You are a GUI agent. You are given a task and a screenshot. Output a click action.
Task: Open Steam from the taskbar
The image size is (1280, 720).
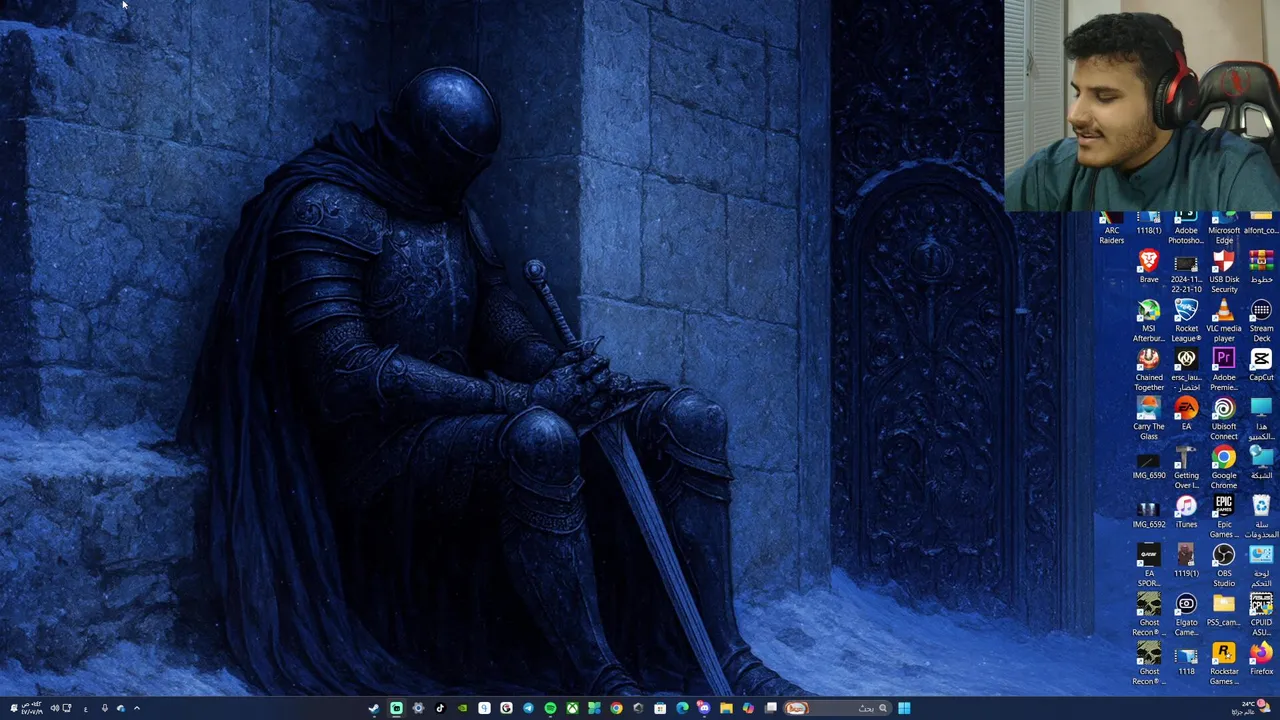(374, 708)
